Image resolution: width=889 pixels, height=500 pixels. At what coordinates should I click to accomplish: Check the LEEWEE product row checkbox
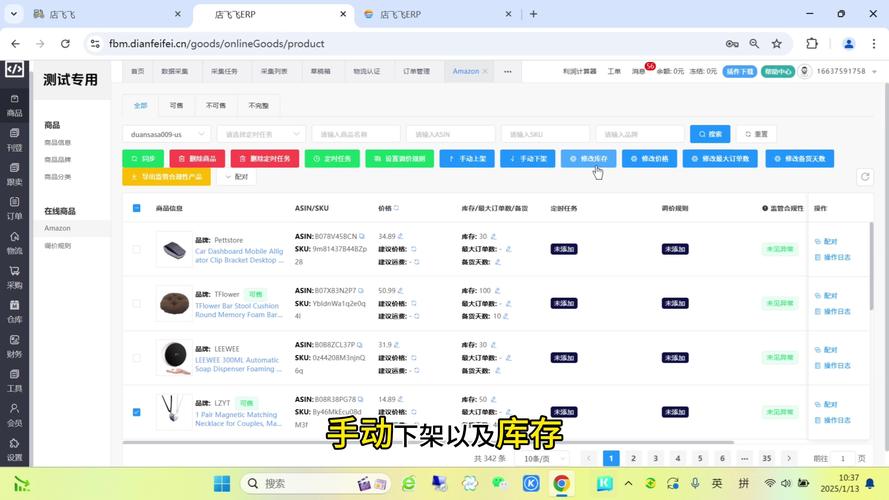pos(137,358)
